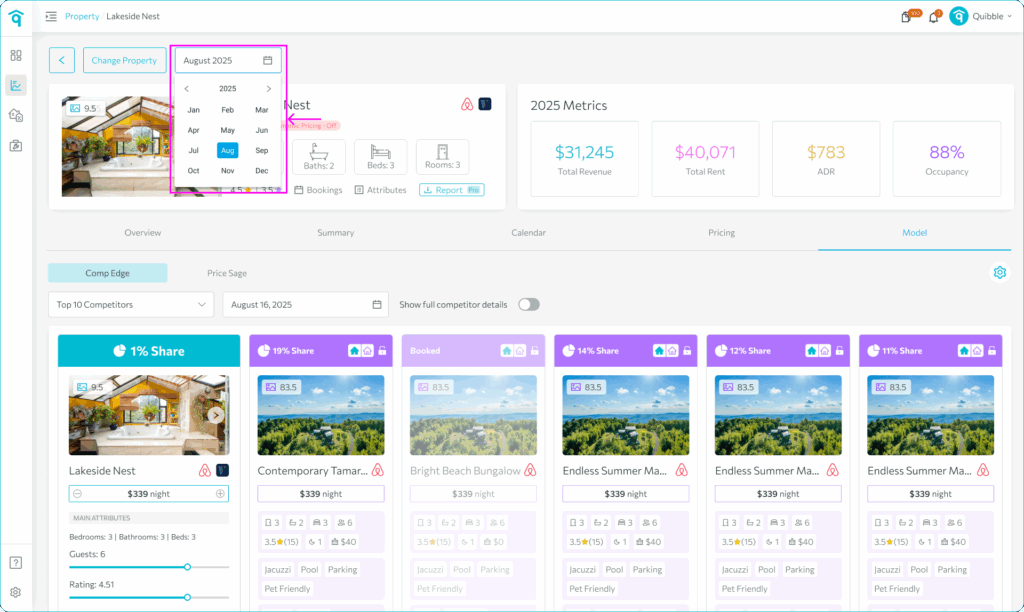
Task: Select the filled home icon on 19% Share card
Action: [354, 351]
